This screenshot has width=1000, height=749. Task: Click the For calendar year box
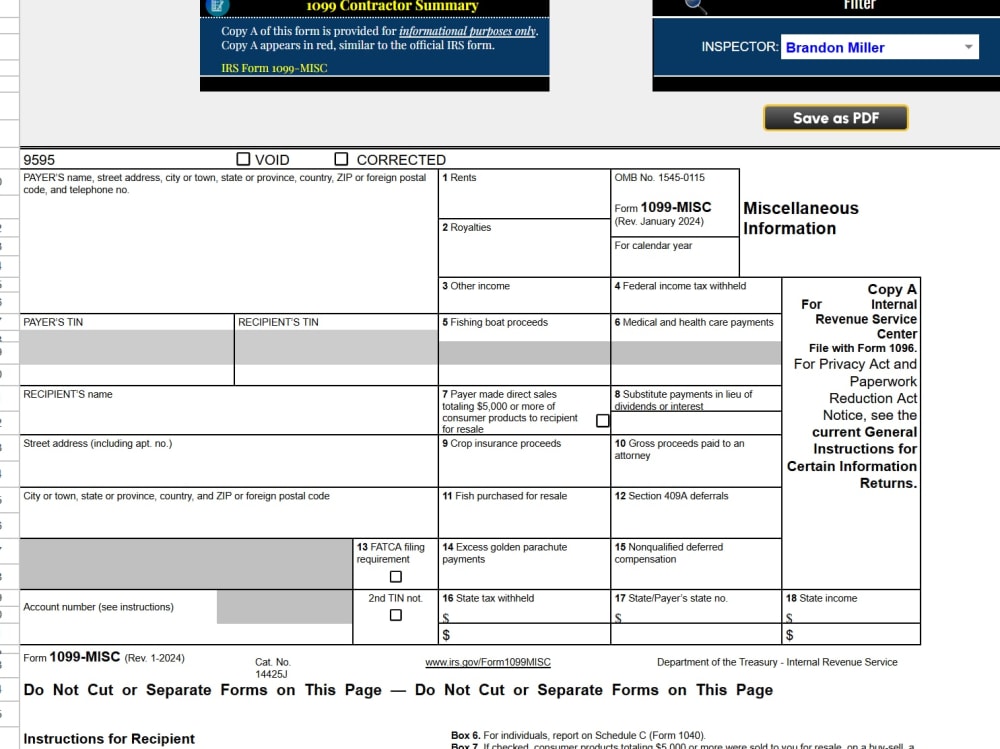[675, 257]
